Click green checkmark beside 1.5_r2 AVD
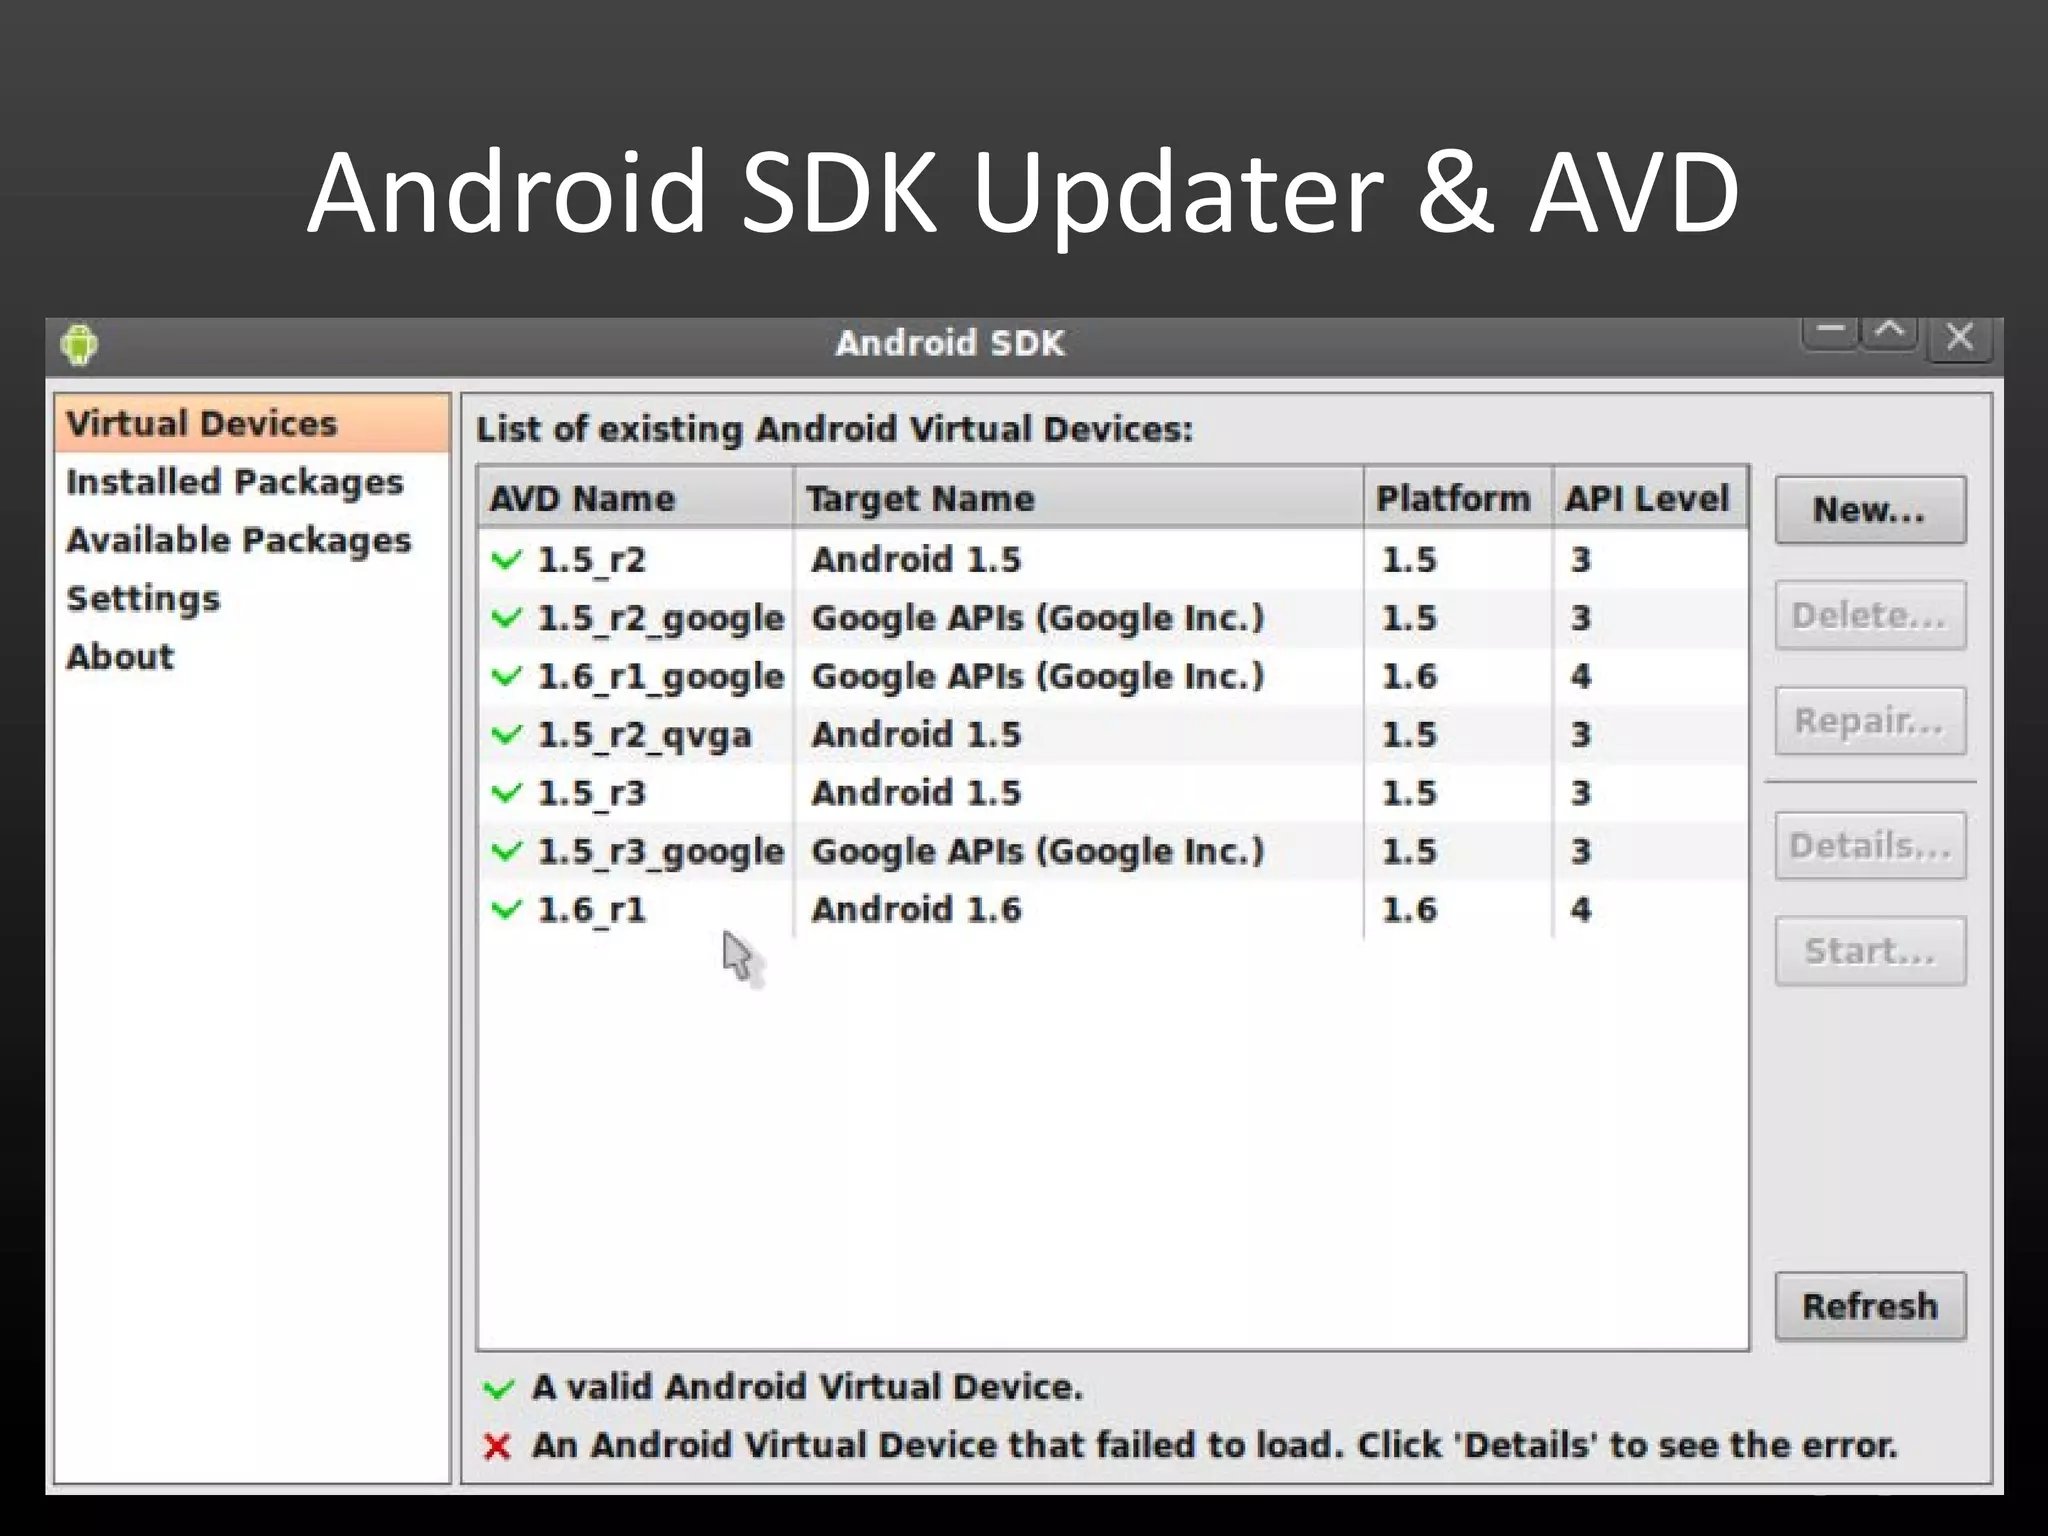Viewport: 2048px width, 1536px height. coord(507,560)
